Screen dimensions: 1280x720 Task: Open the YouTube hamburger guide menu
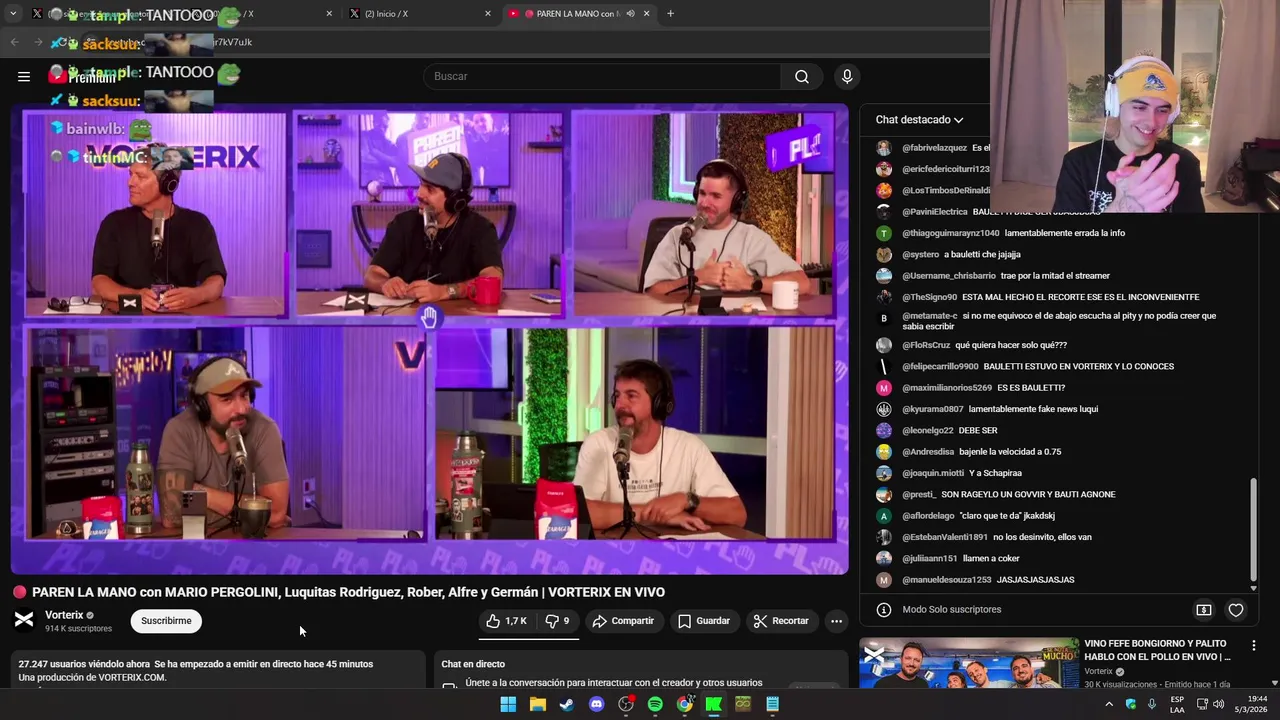pos(24,76)
